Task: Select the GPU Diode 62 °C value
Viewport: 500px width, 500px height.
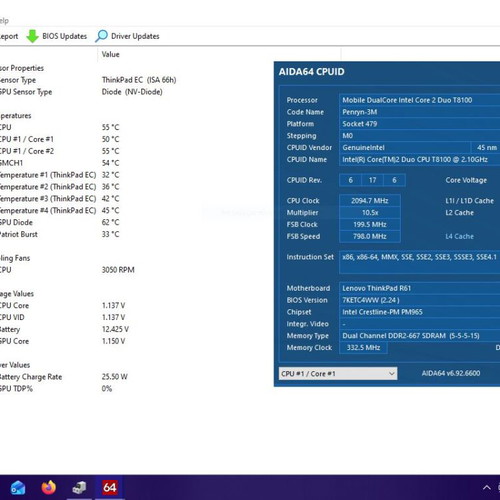Action: tap(110, 222)
